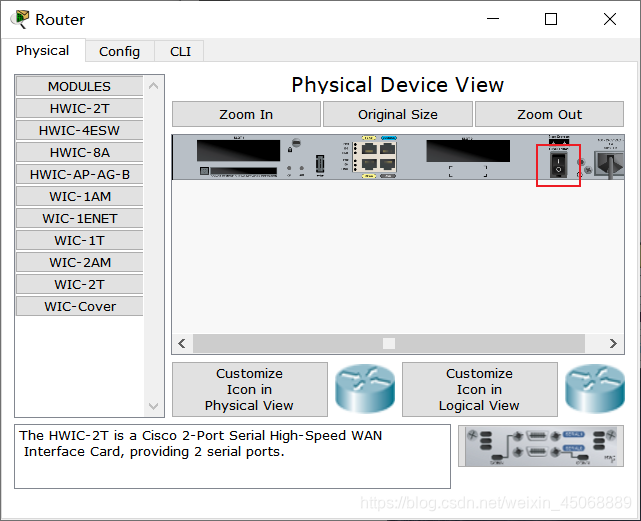
Task: Select the WIC-1AM module
Action: click(x=80, y=197)
